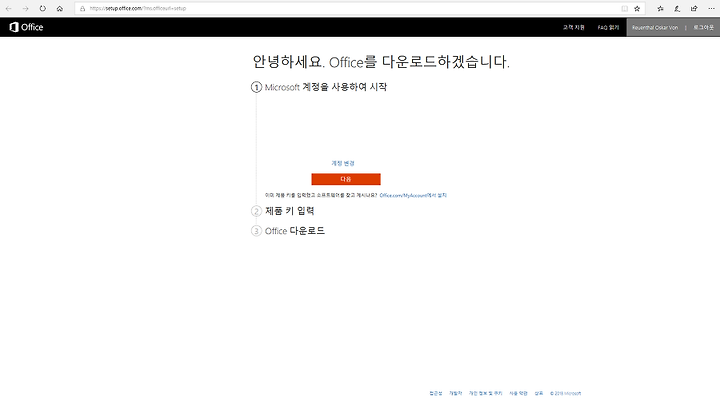Viewport: 720px width, 405px height.
Task: Click the signed-in account name in header
Action: (655, 28)
